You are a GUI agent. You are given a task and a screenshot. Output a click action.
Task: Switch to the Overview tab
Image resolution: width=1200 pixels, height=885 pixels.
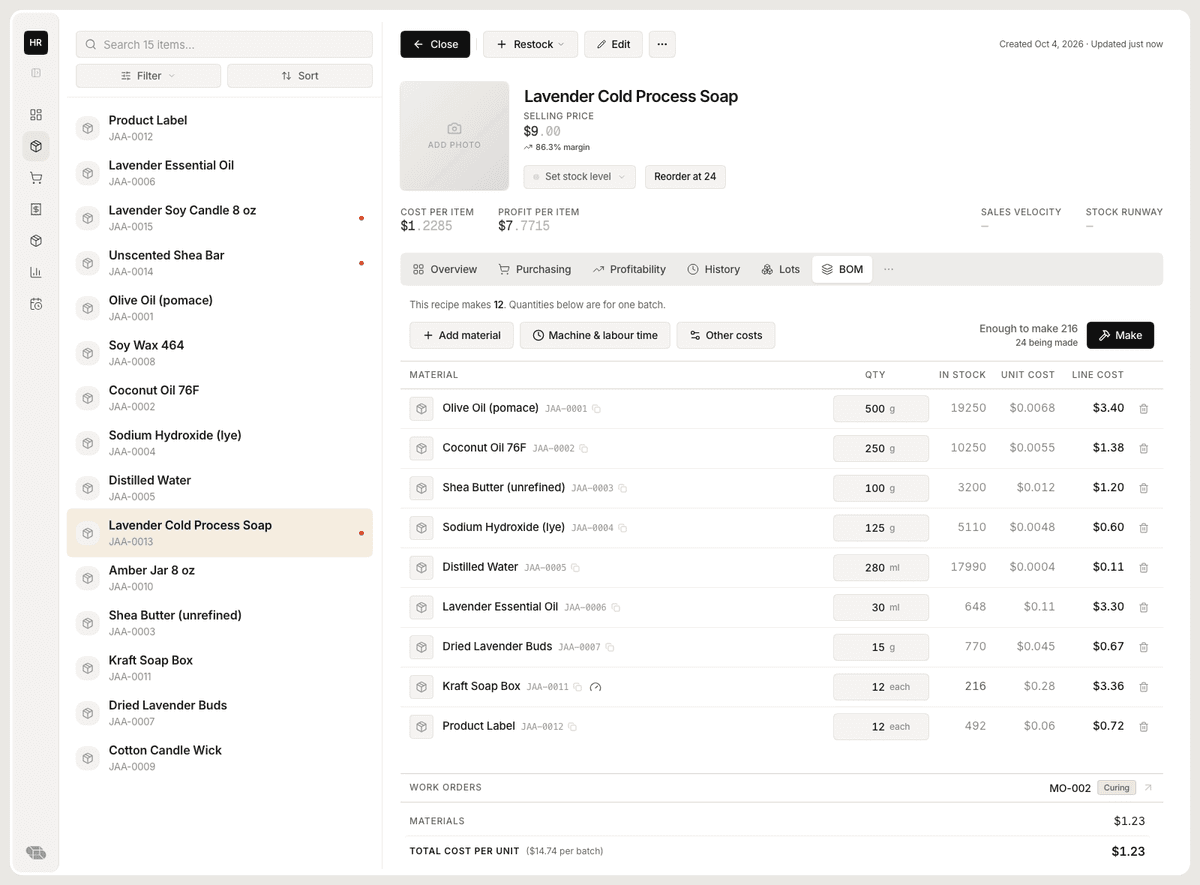coord(445,269)
